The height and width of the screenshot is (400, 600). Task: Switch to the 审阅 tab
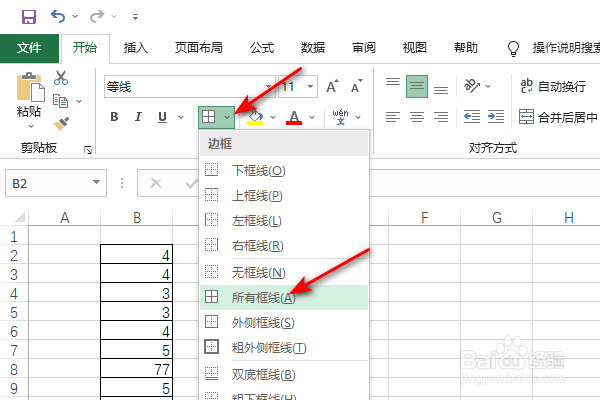click(x=364, y=48)
